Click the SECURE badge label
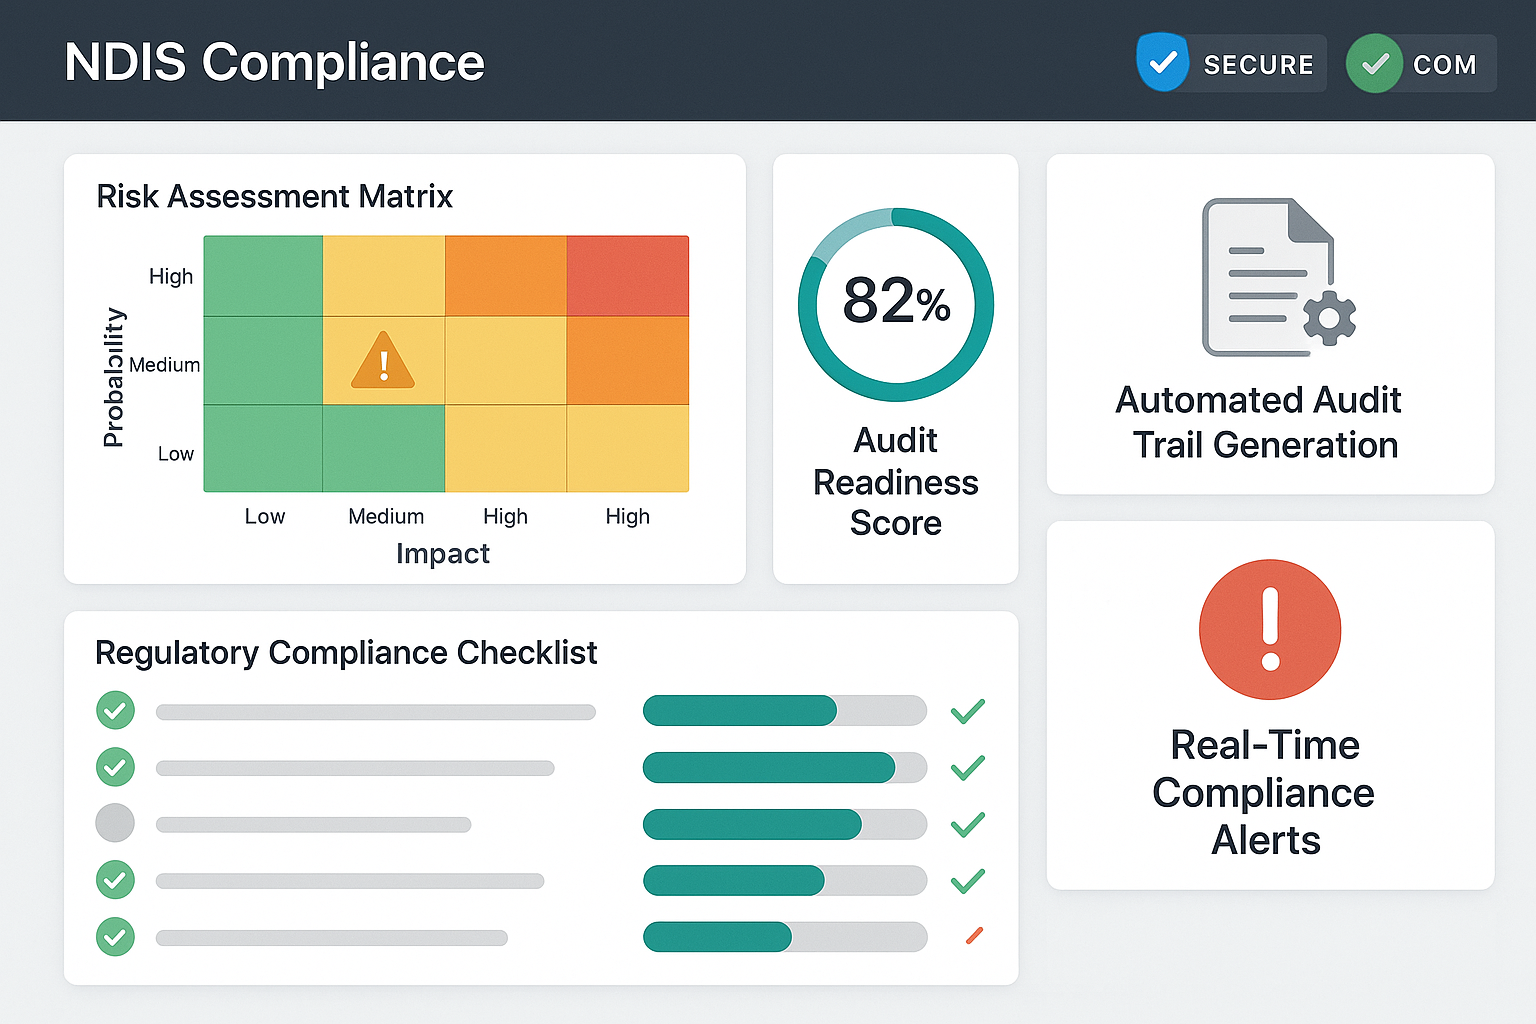Image resolution: width=1536 pixels, height=1024 pixels. click(x=1258, y=65)
